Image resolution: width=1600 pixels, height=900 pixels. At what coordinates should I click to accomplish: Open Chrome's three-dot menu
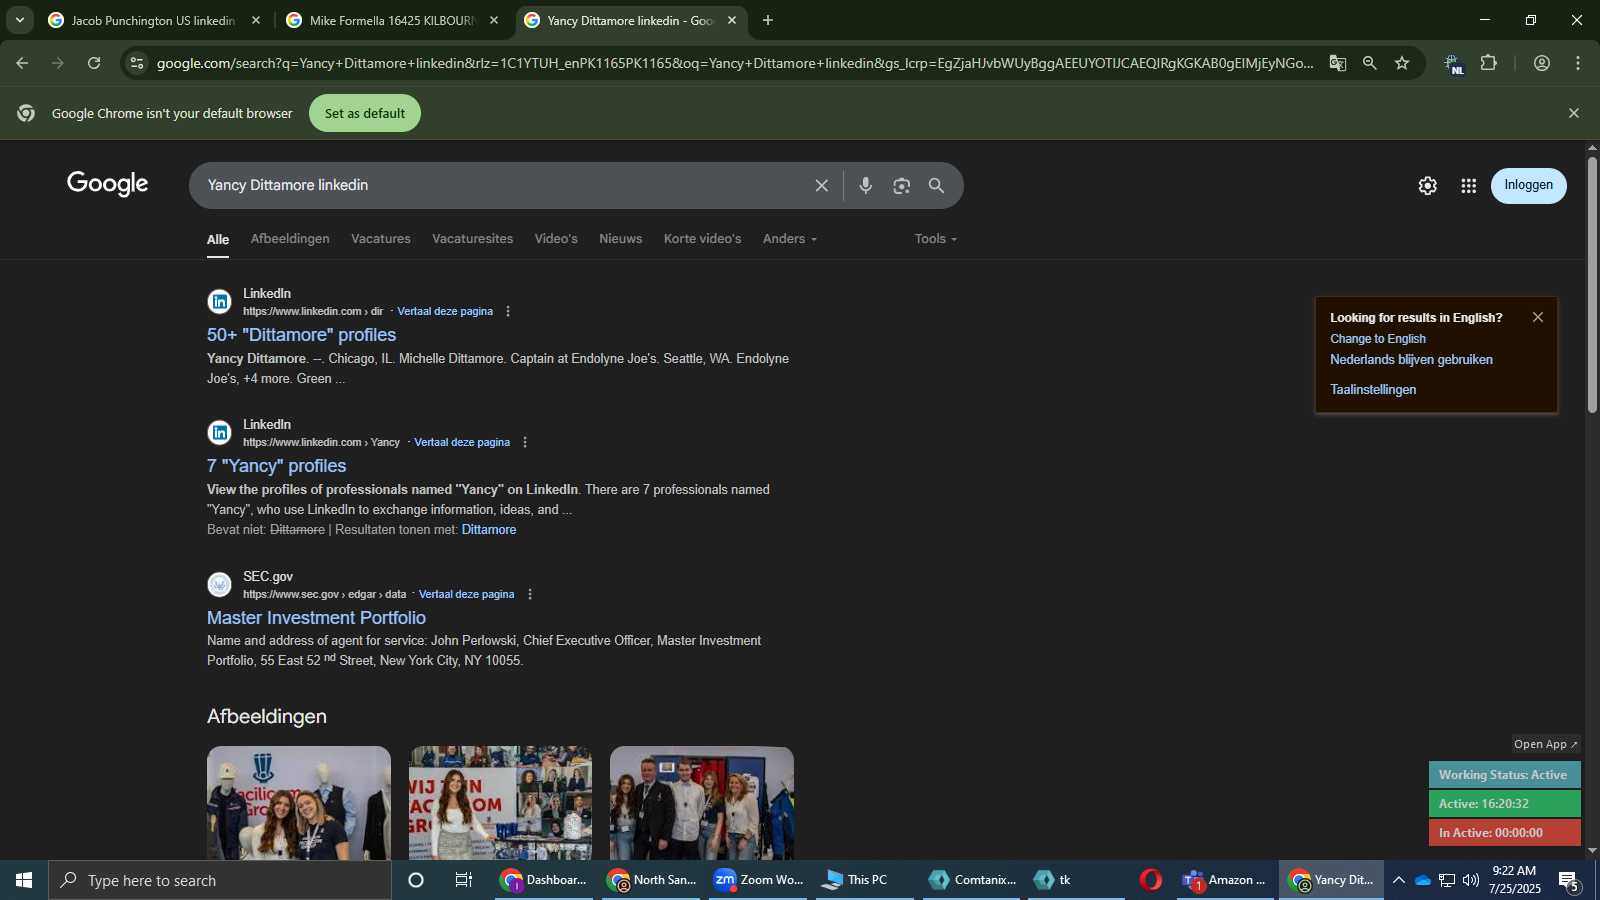click(1578, 63)
